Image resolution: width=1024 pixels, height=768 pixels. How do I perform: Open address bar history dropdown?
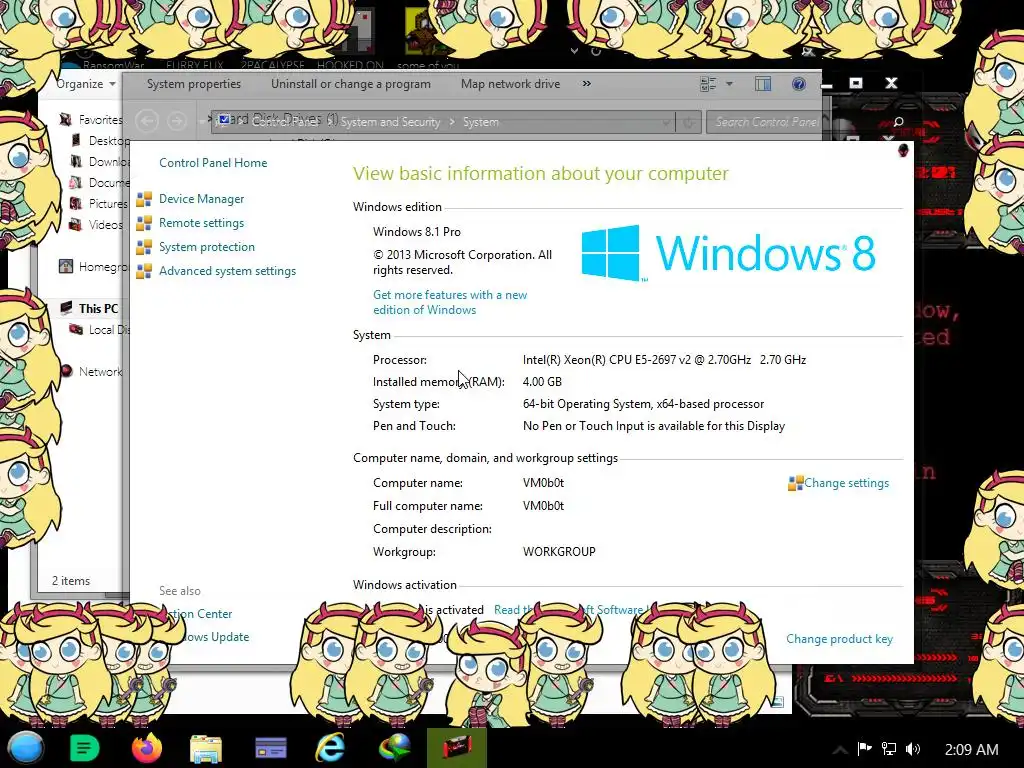665,122
